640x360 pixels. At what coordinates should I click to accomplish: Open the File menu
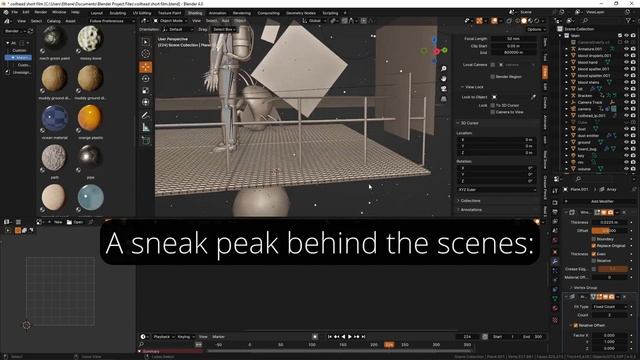click(15, 12)
